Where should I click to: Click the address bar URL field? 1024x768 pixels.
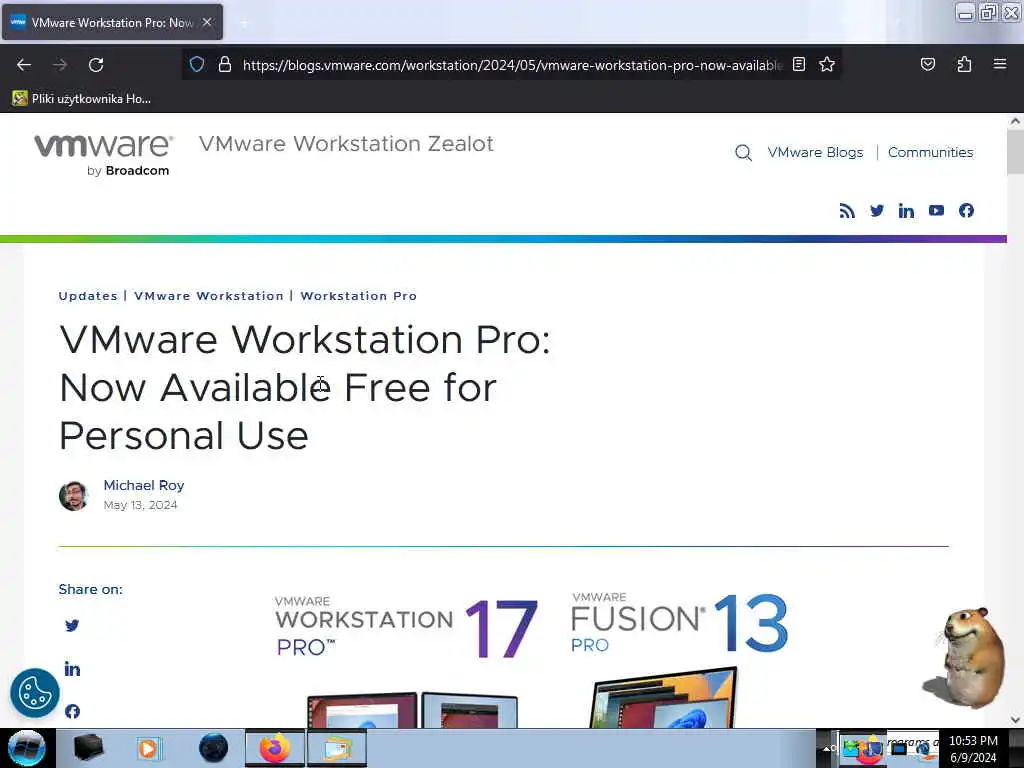[x=512, y=65]
